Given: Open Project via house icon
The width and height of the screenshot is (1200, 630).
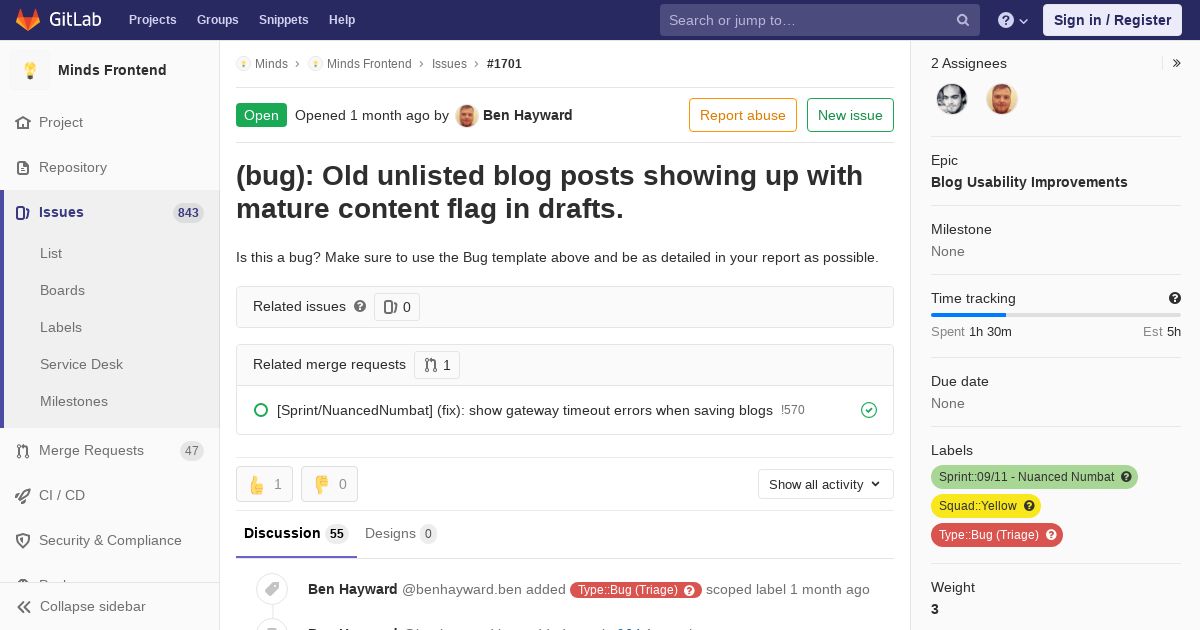Looking at the screenshot, I should point(23,123).
